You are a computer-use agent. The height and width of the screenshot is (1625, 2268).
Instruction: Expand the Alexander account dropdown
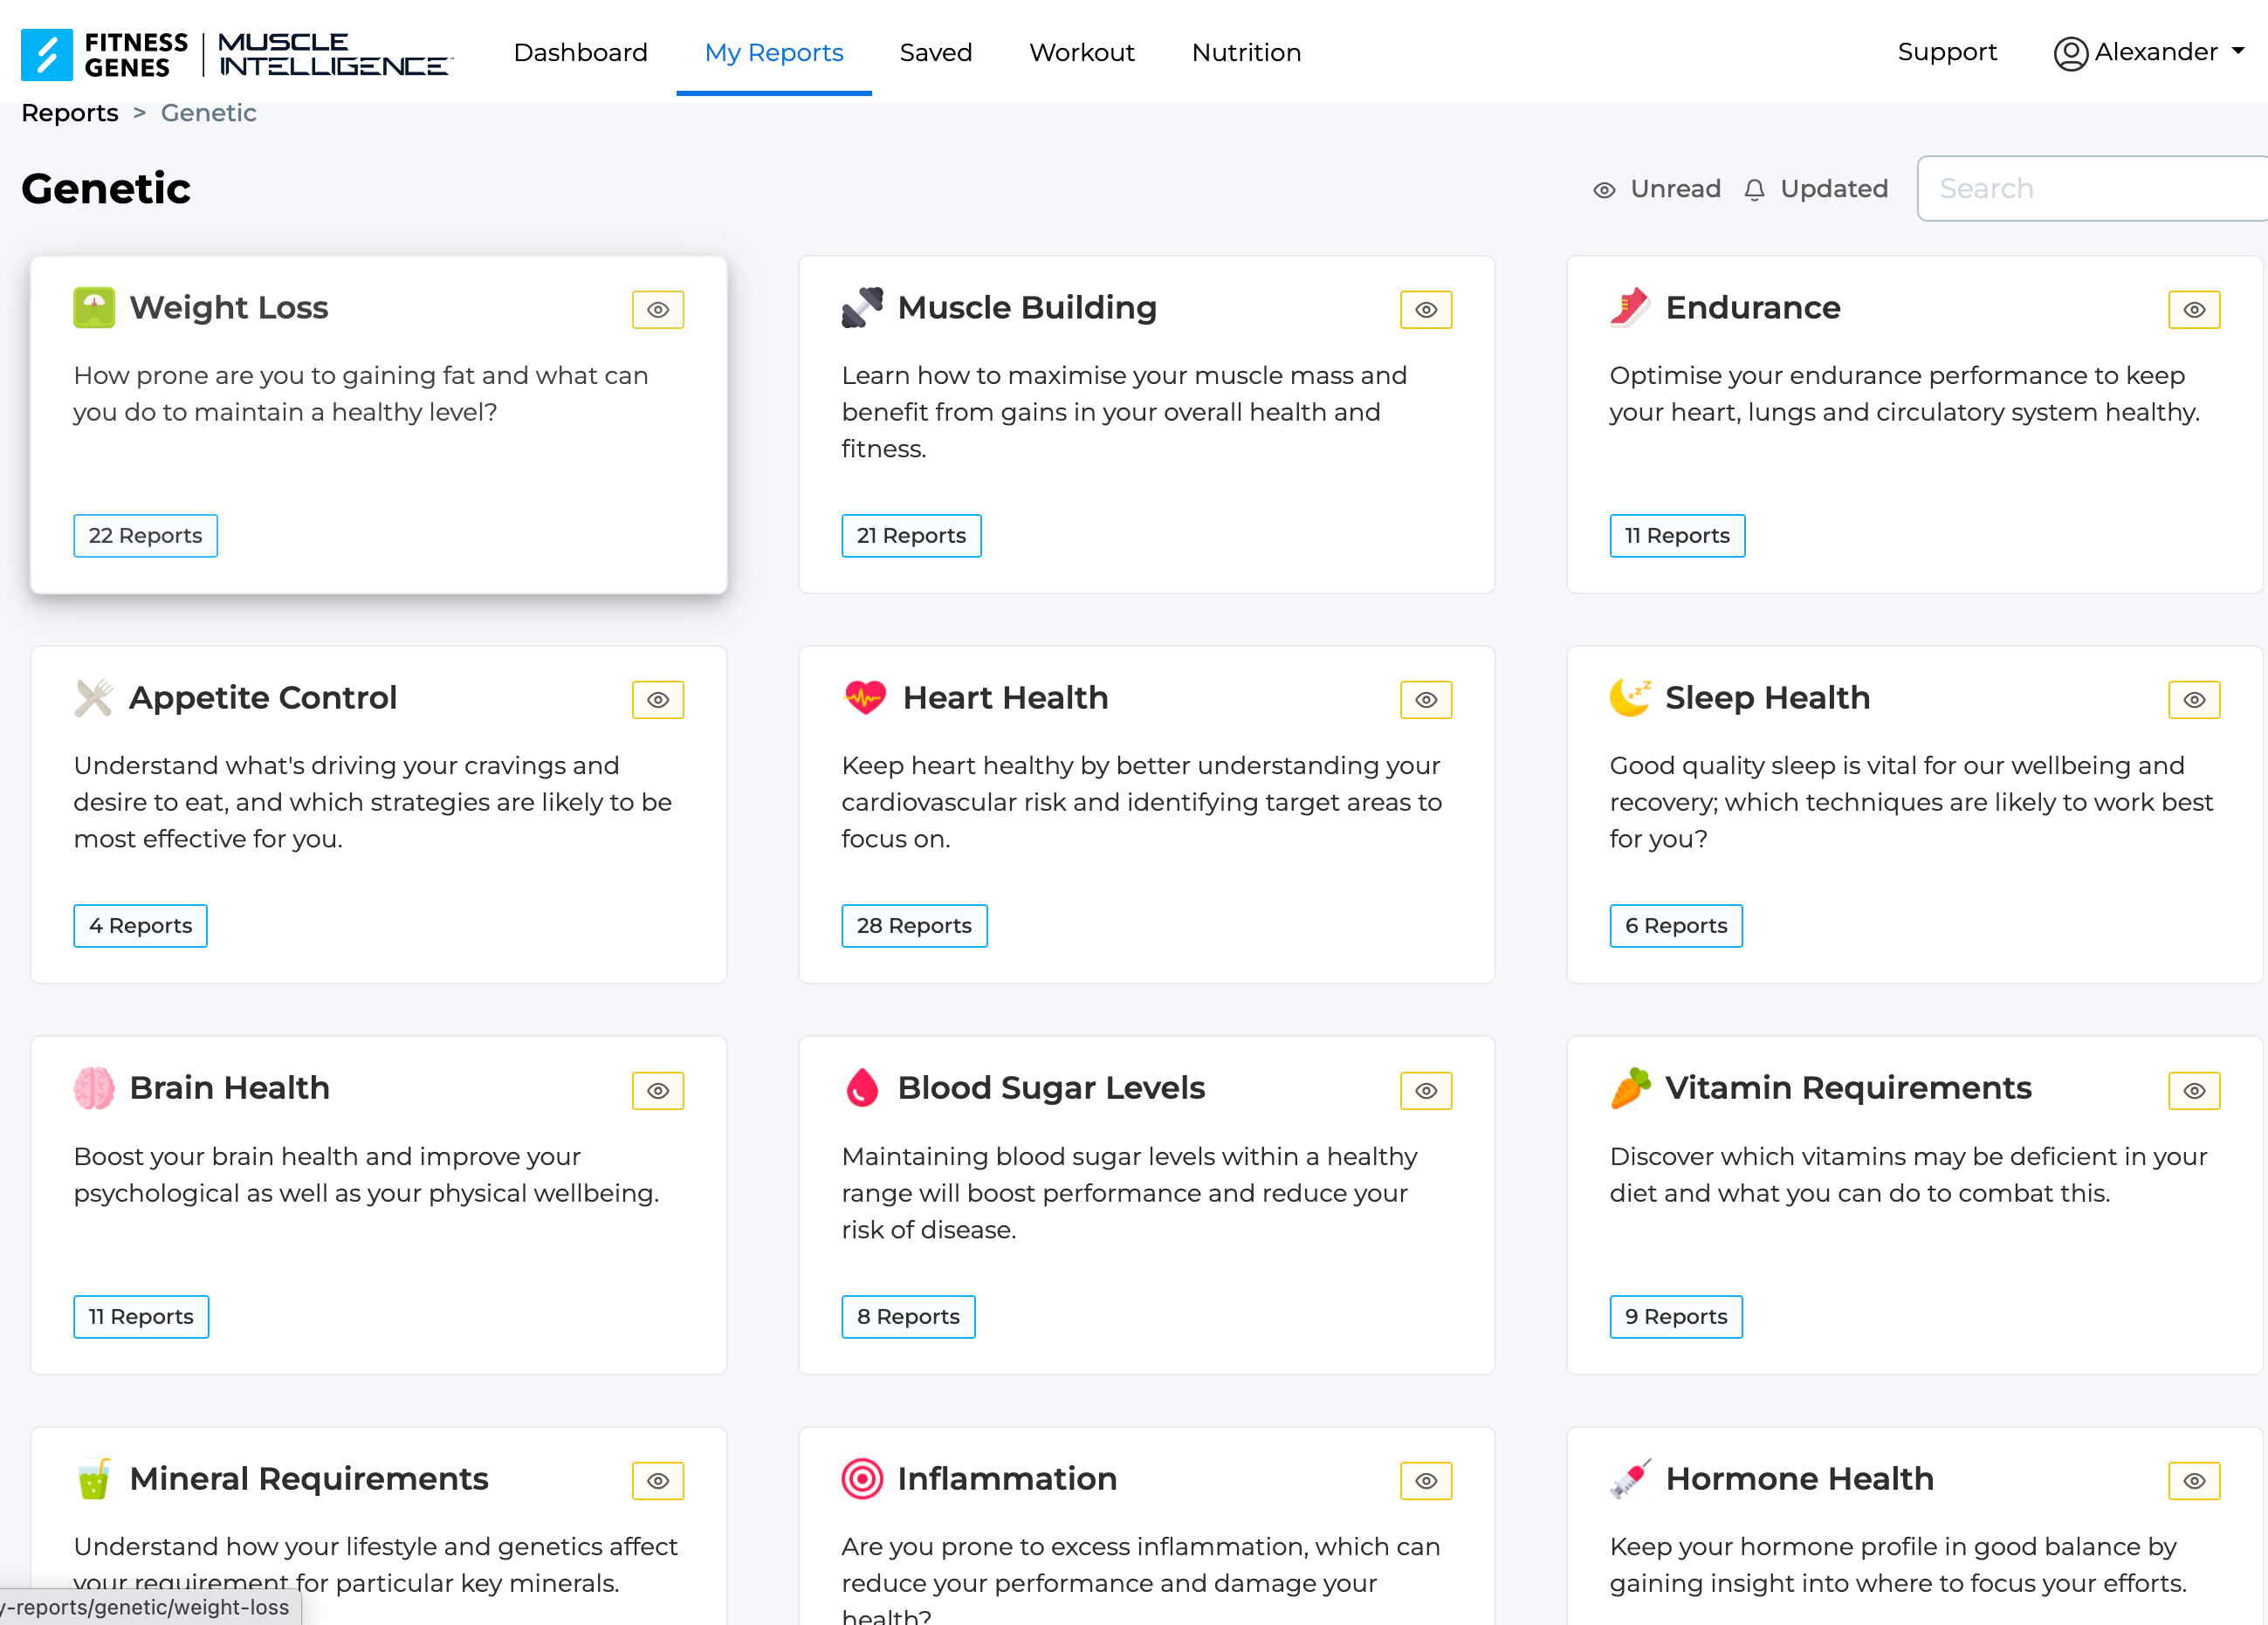(2149, 52)
